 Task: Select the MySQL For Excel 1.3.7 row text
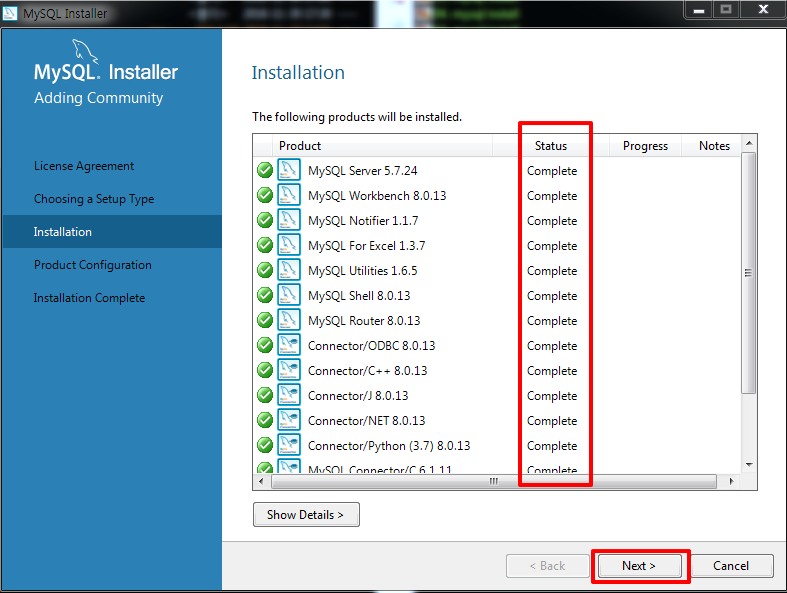(x=366, y=246)
